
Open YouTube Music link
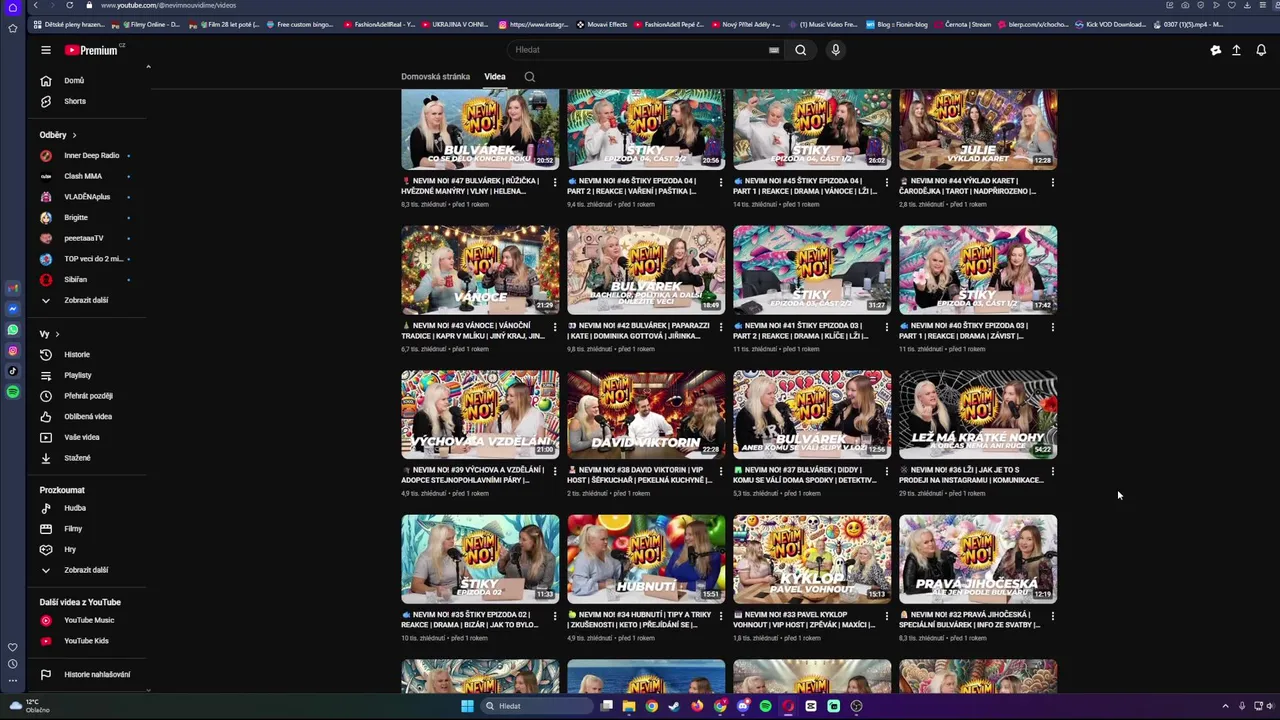point(88,620)
